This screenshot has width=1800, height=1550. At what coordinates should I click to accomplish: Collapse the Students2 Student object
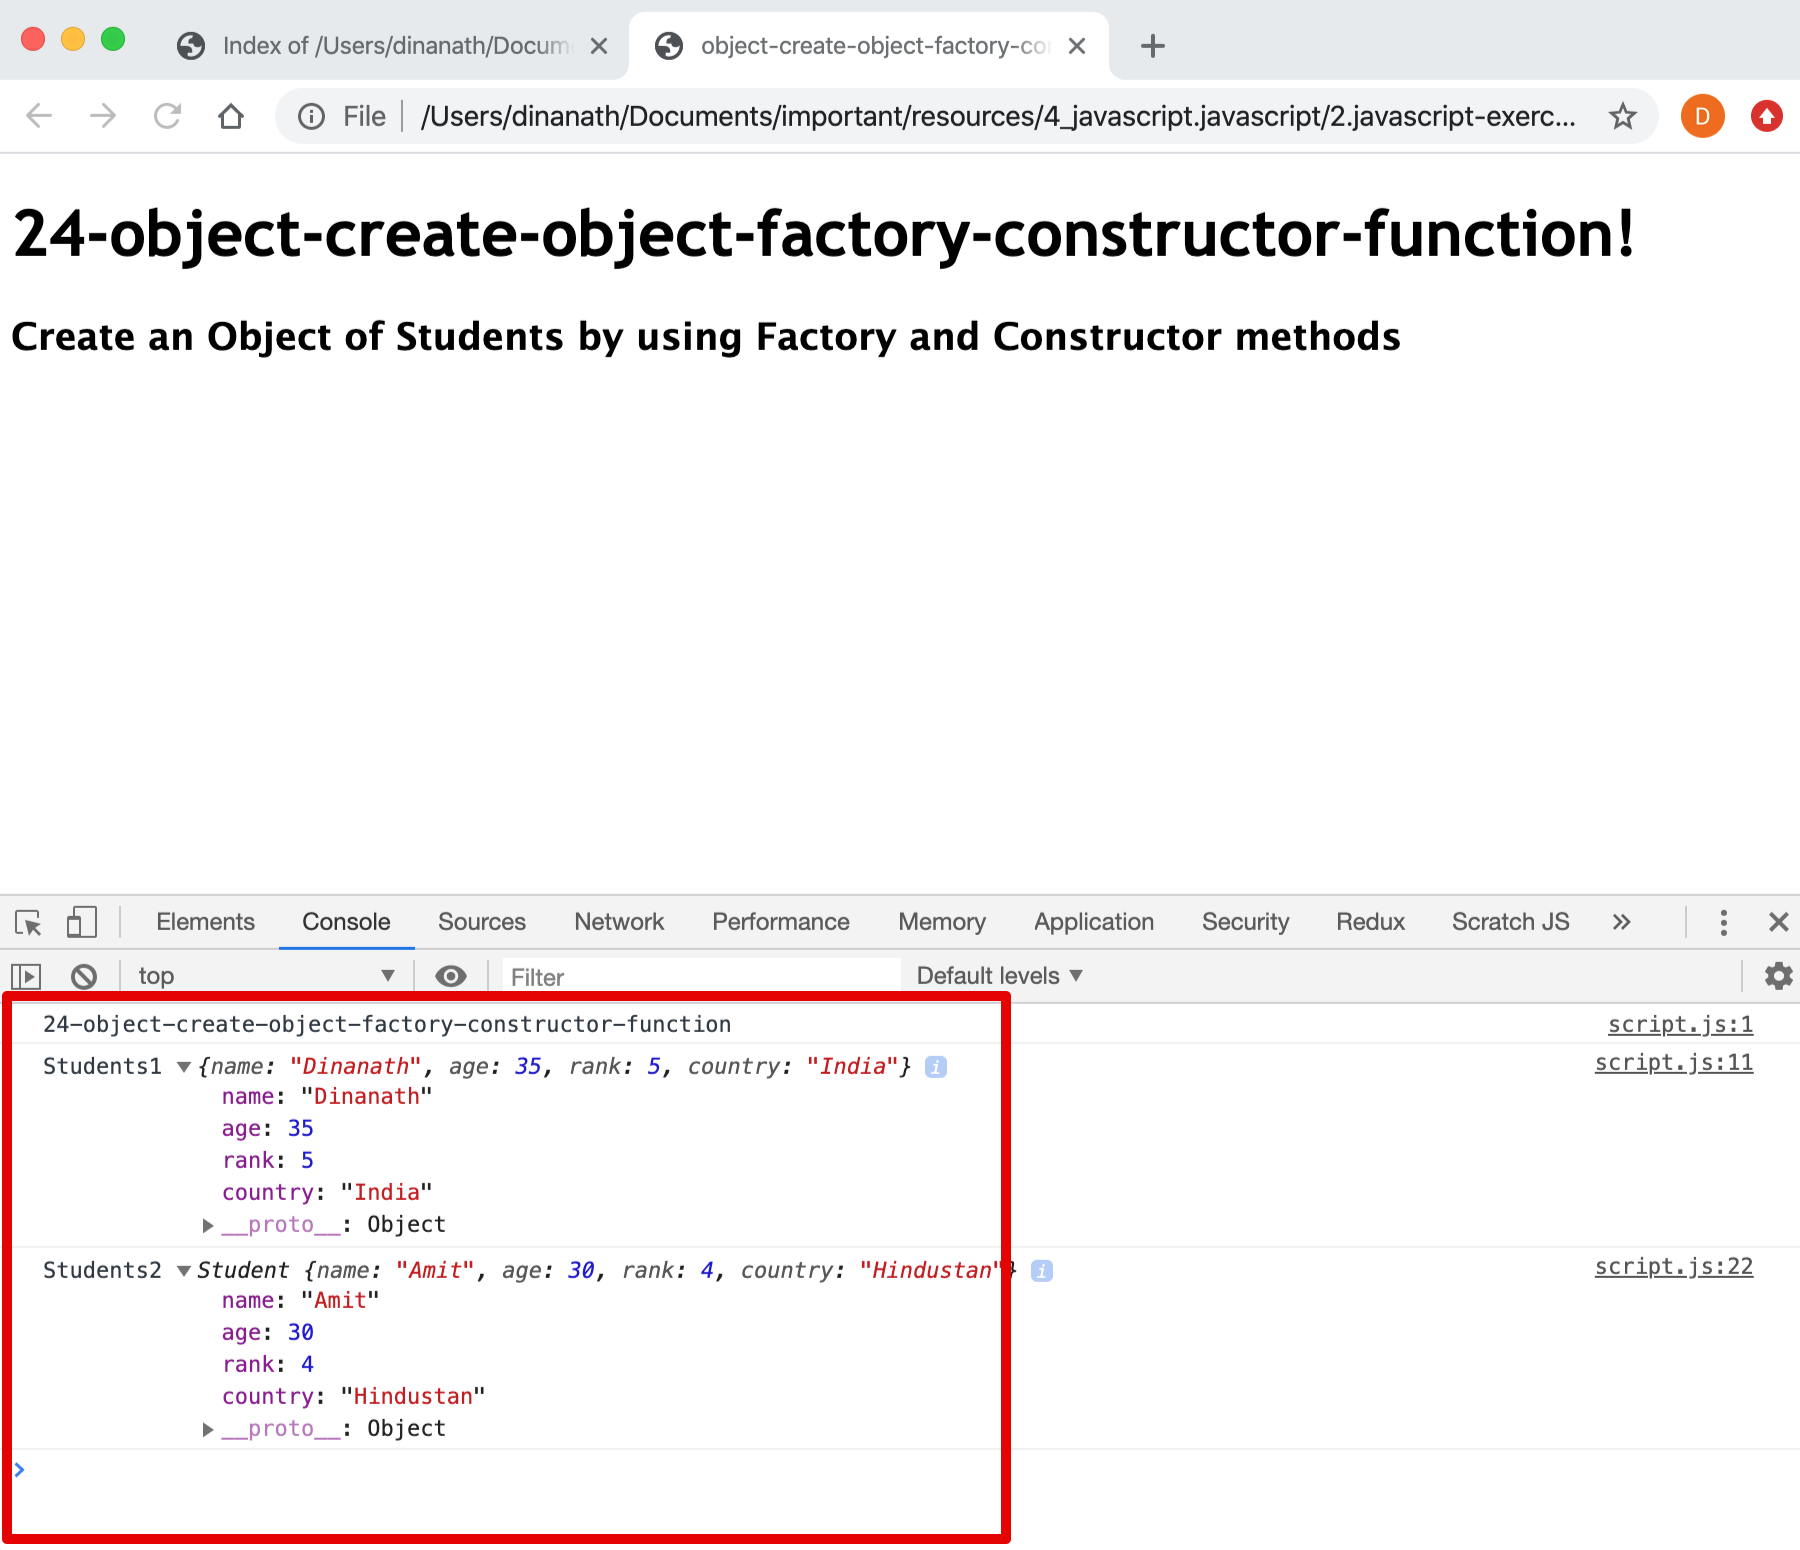[184, 1271]
